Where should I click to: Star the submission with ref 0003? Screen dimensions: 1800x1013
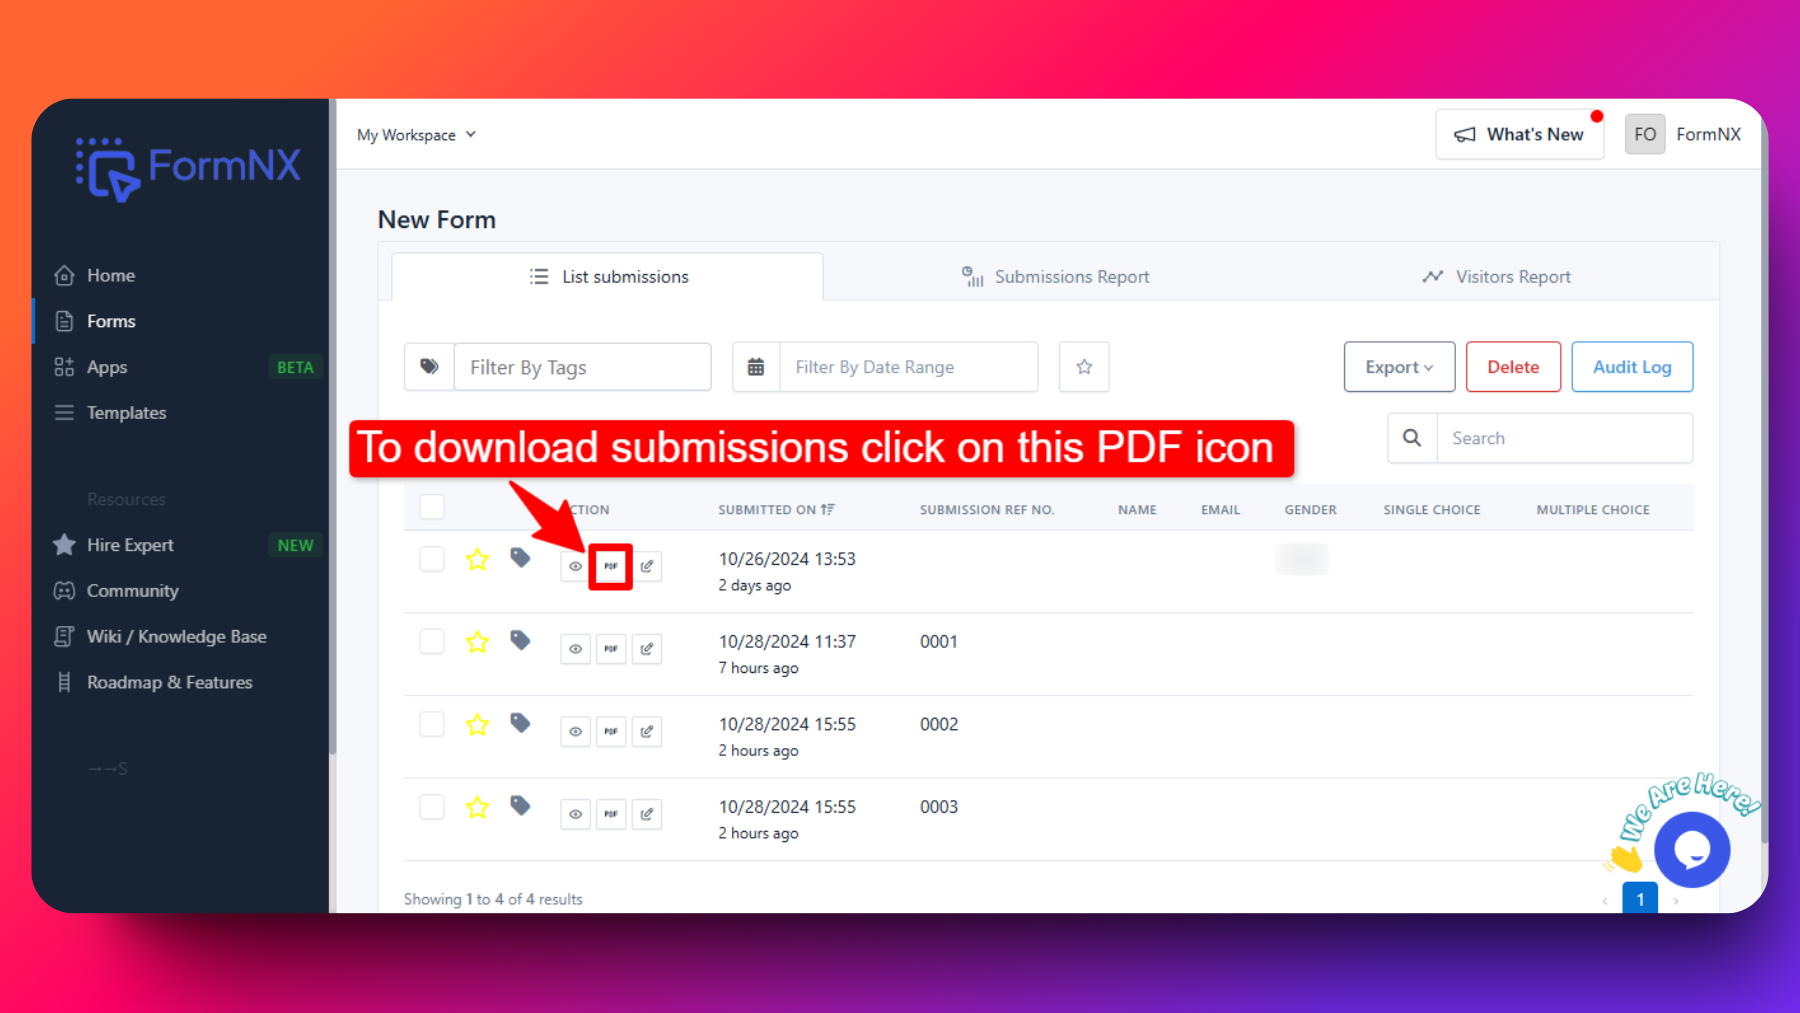click(x=478, y=807)
